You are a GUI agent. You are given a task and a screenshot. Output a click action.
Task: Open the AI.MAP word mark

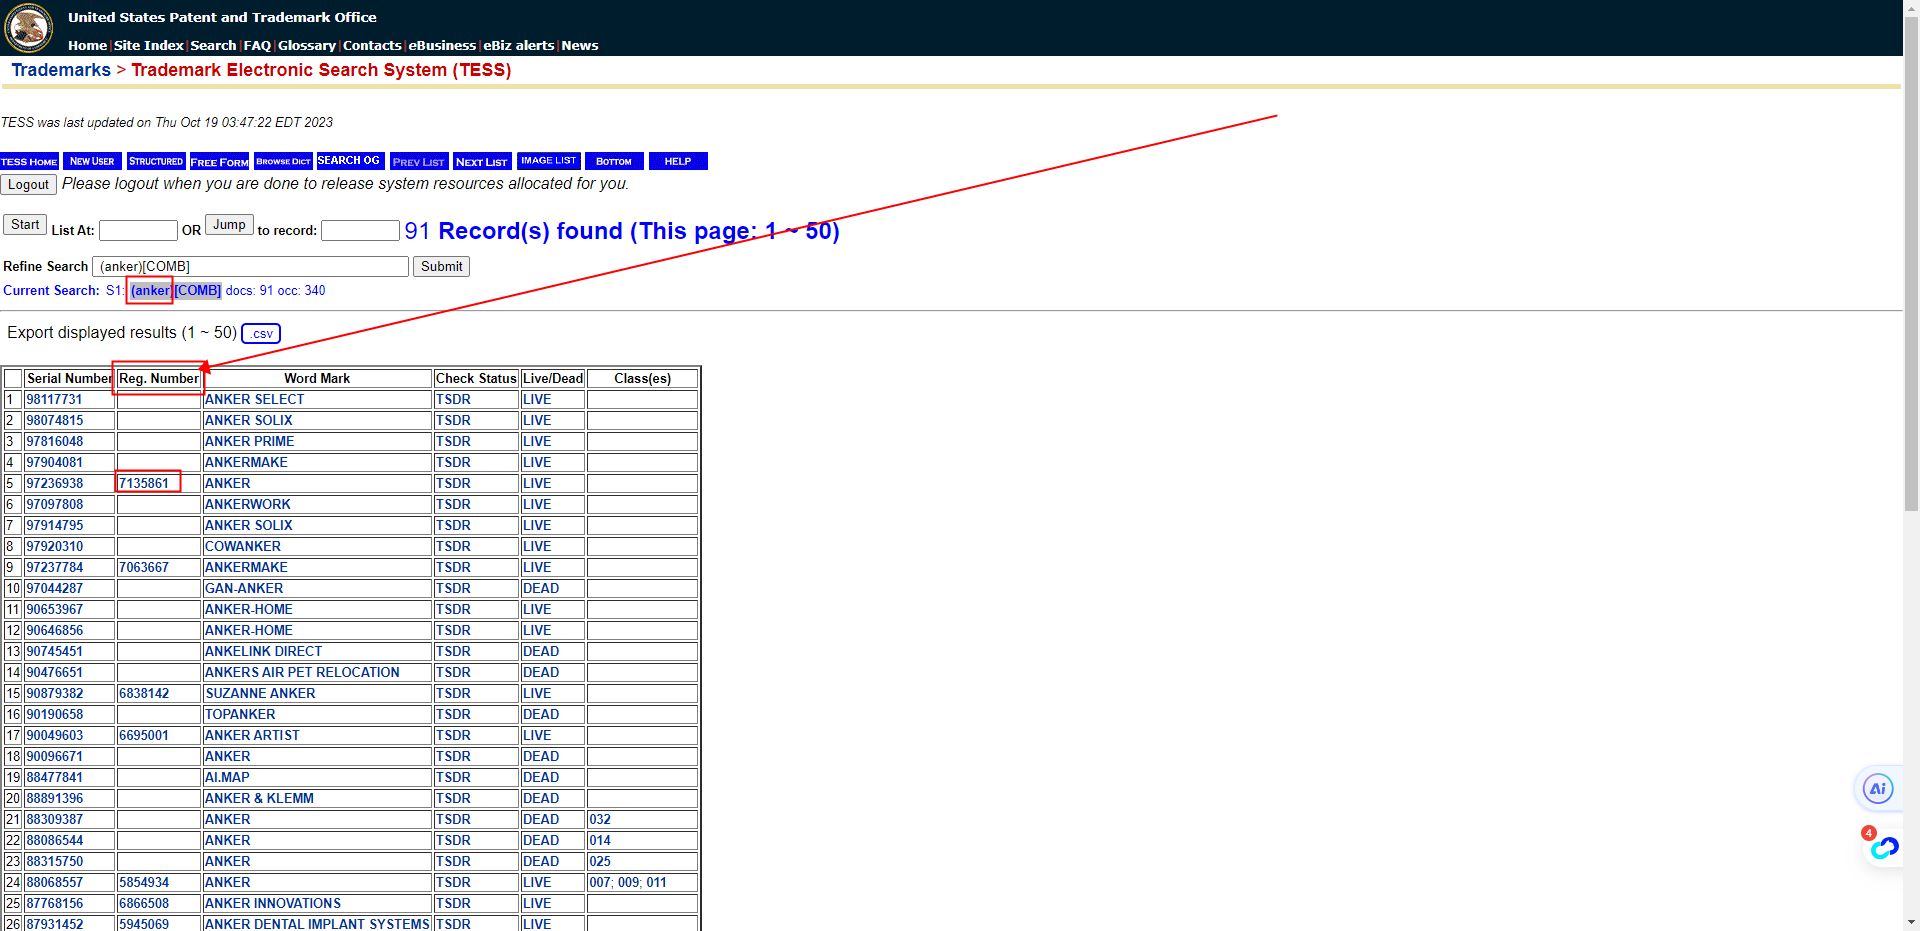coord(227,778)
